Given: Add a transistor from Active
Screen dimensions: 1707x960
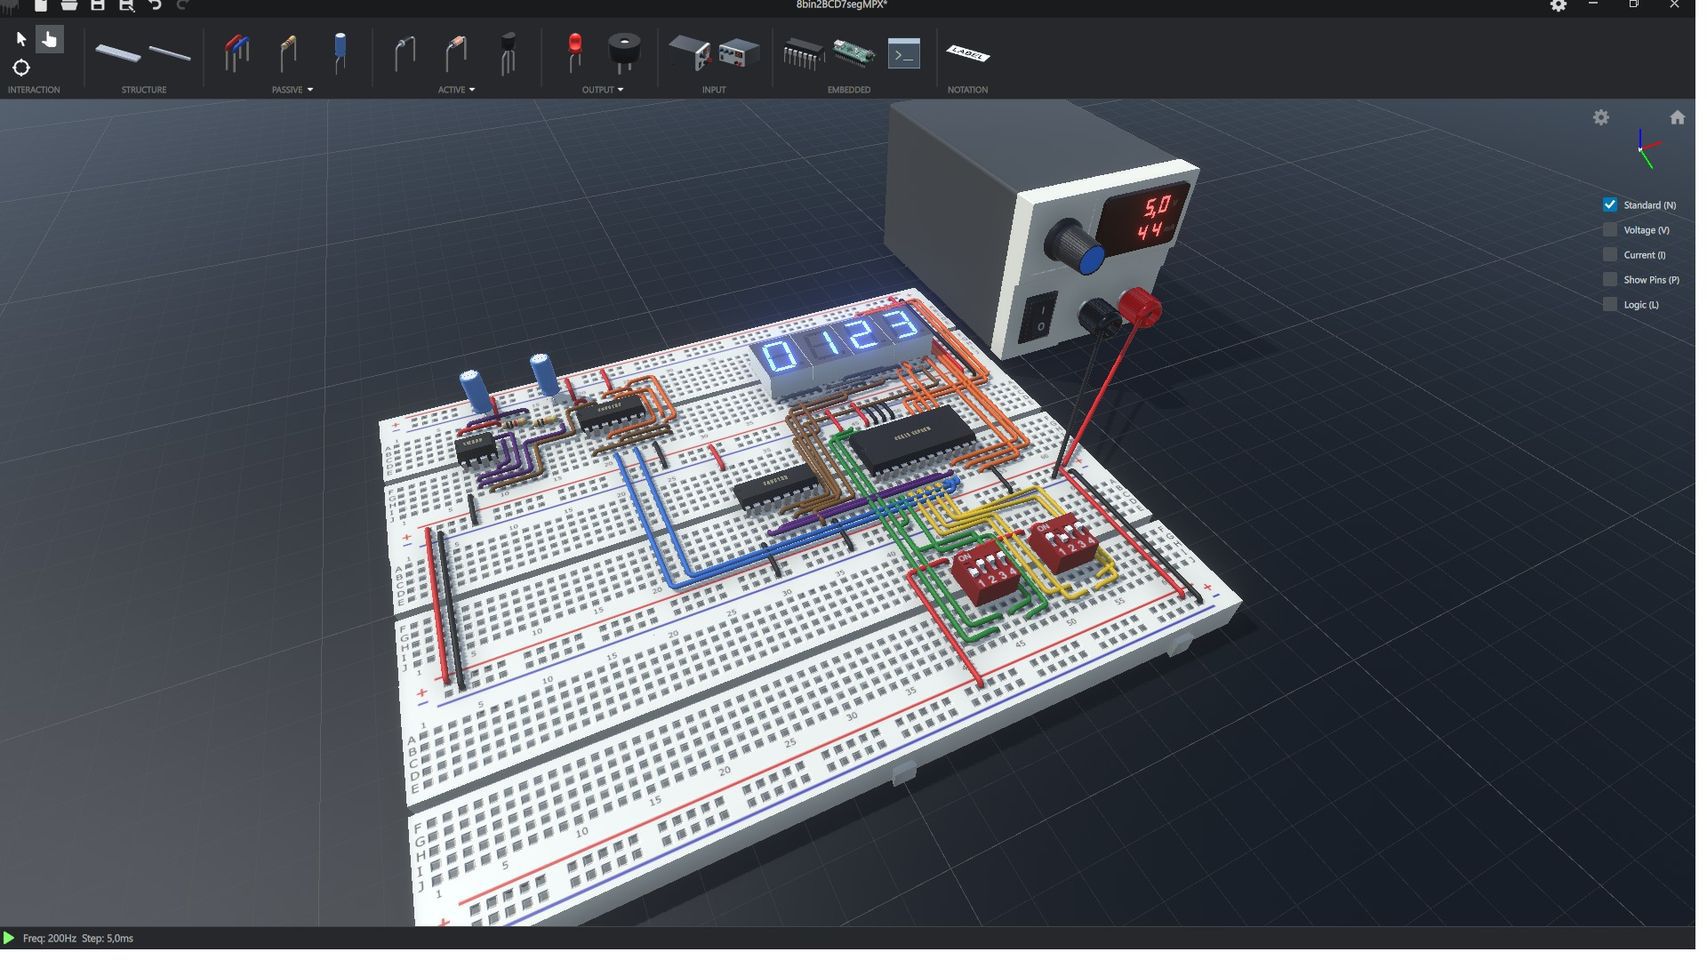Looking at the screenshot, I should [508, 53].
